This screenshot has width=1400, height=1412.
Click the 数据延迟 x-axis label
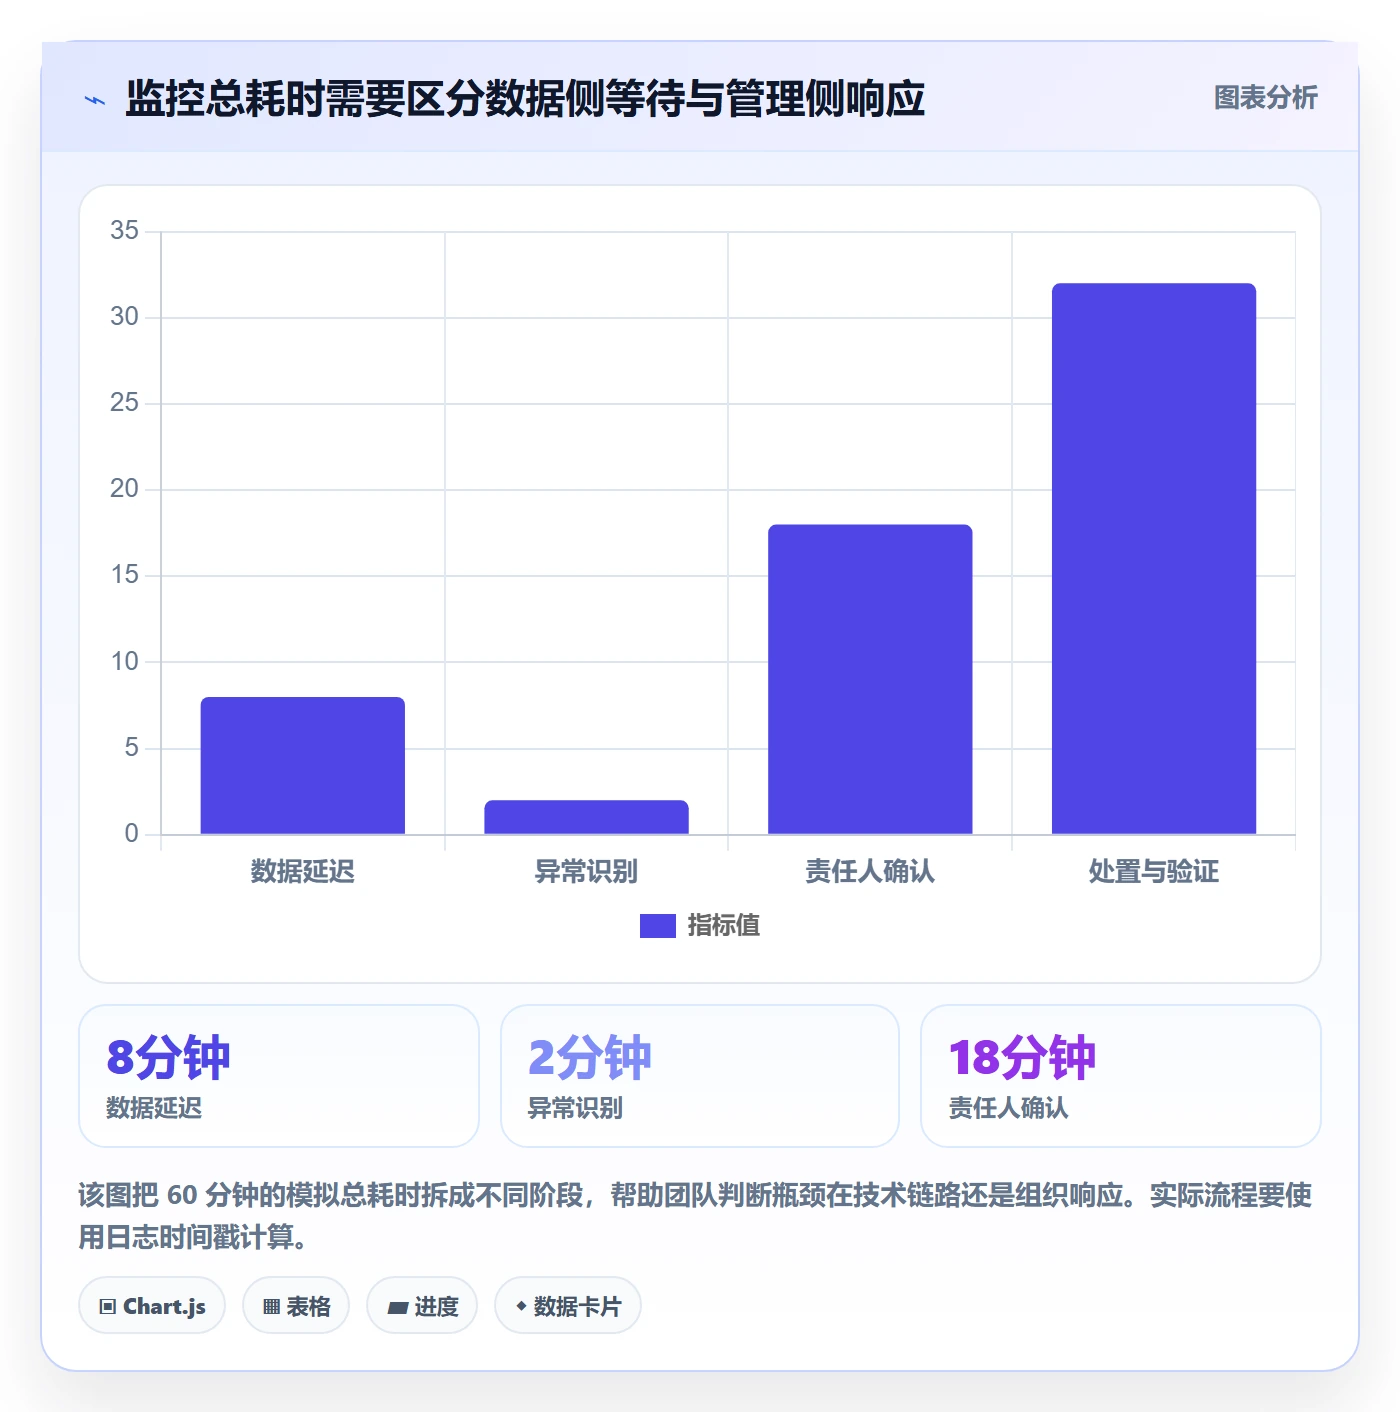303,871
